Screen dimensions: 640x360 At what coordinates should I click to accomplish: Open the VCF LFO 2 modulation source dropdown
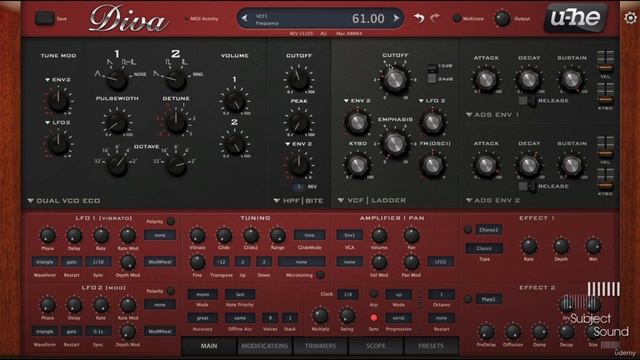432,101
